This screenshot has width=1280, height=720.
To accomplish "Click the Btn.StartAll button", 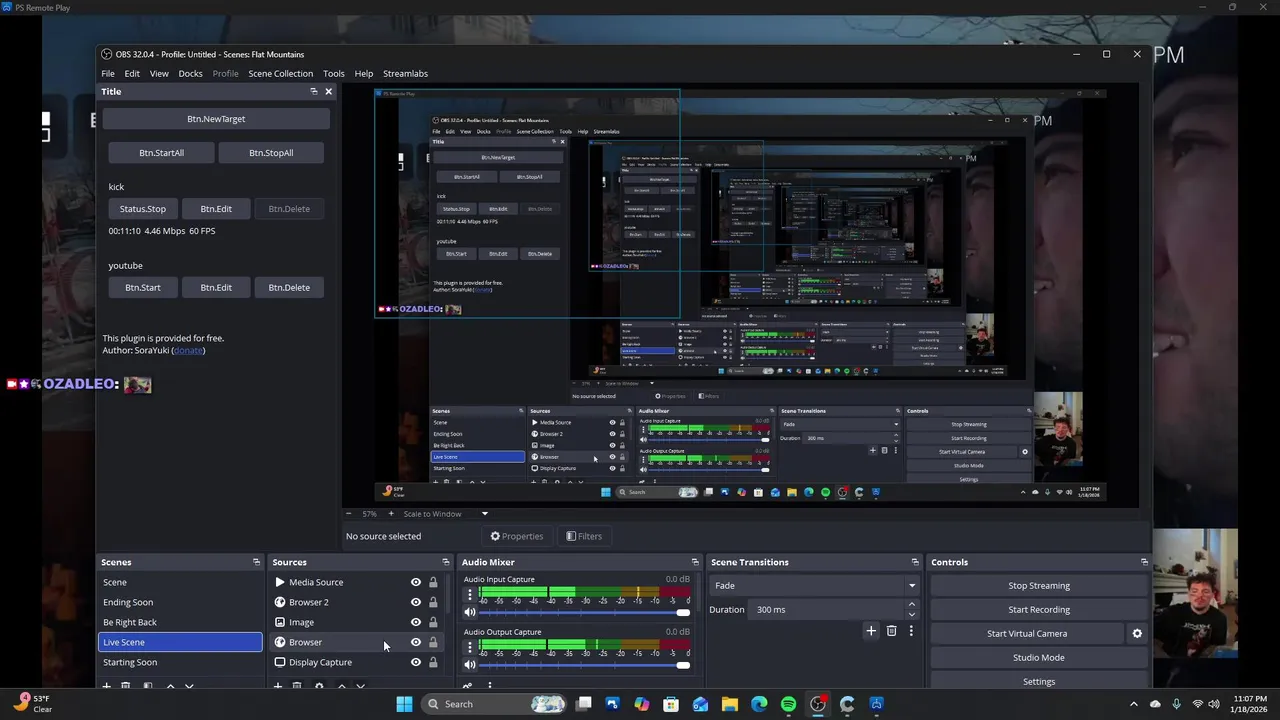I will tap(161, 153).
